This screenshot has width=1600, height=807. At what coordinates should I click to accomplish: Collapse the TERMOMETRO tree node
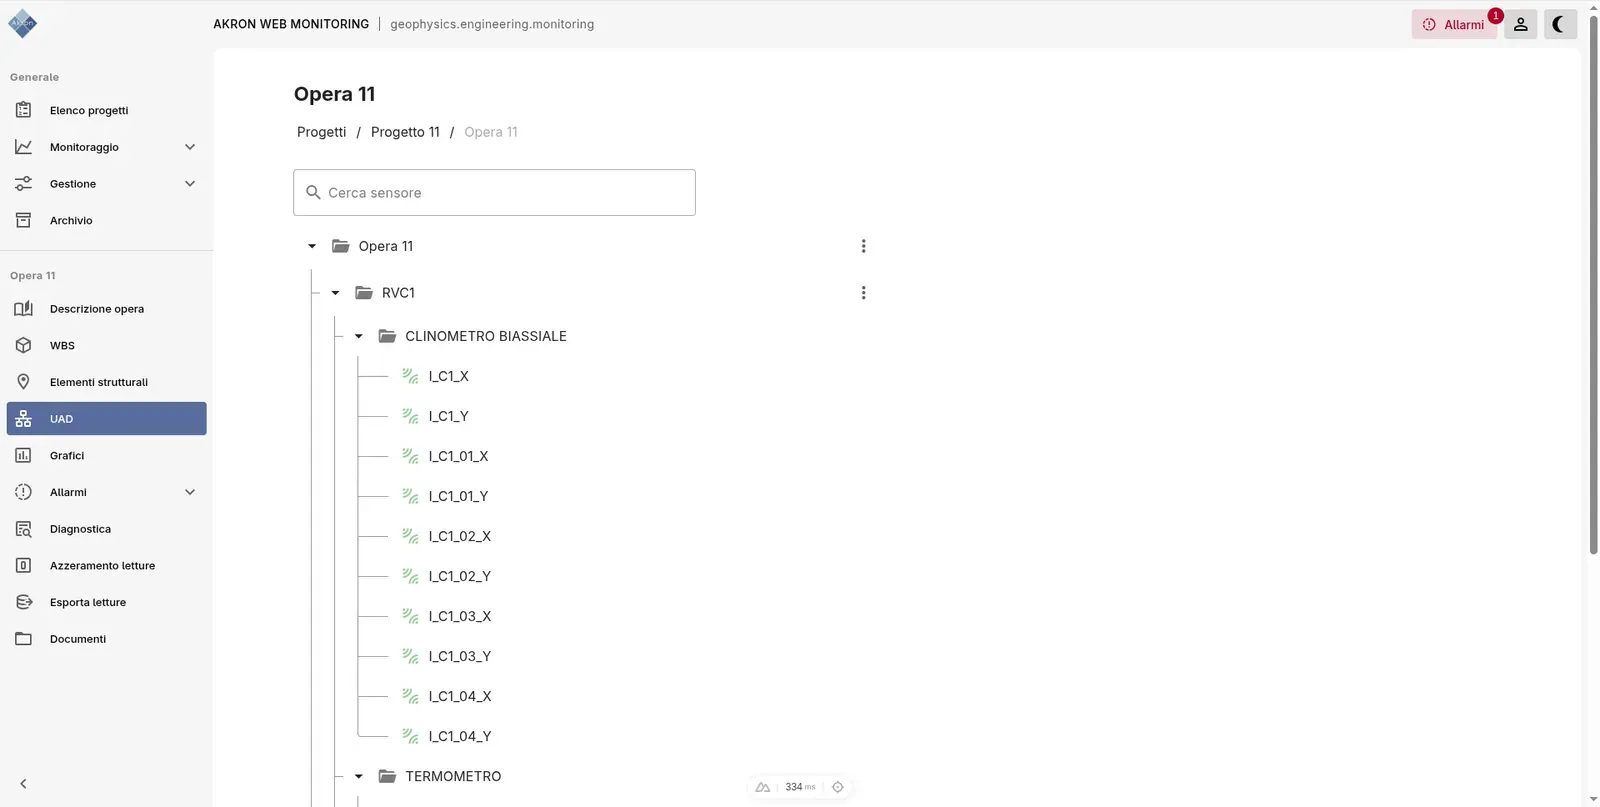(x=358, y=776)
